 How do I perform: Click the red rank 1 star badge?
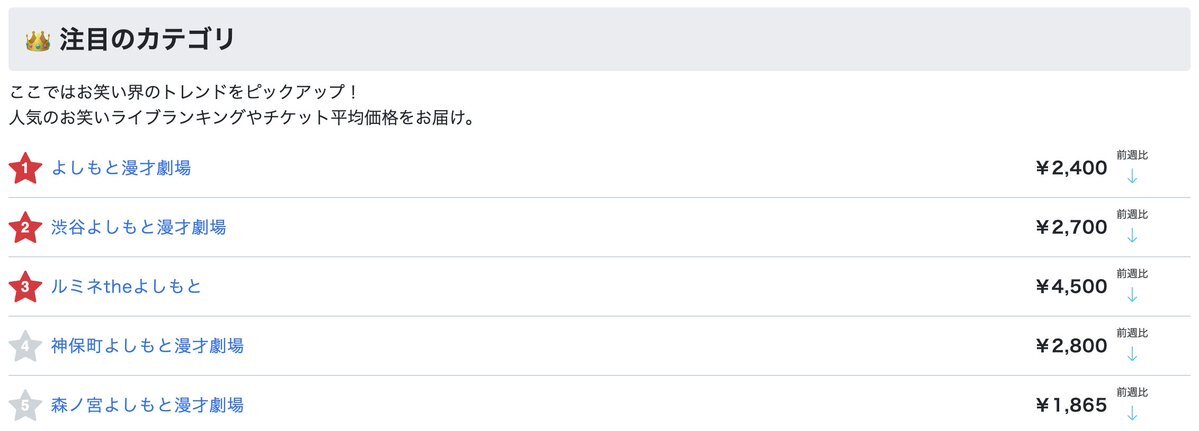(x=25, y=168)
